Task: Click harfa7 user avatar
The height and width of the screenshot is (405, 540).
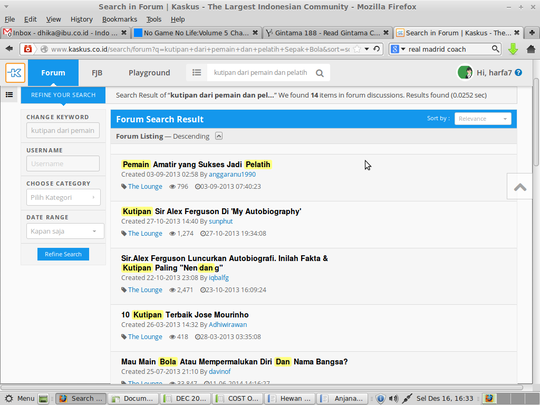Action: click(465, 73)
